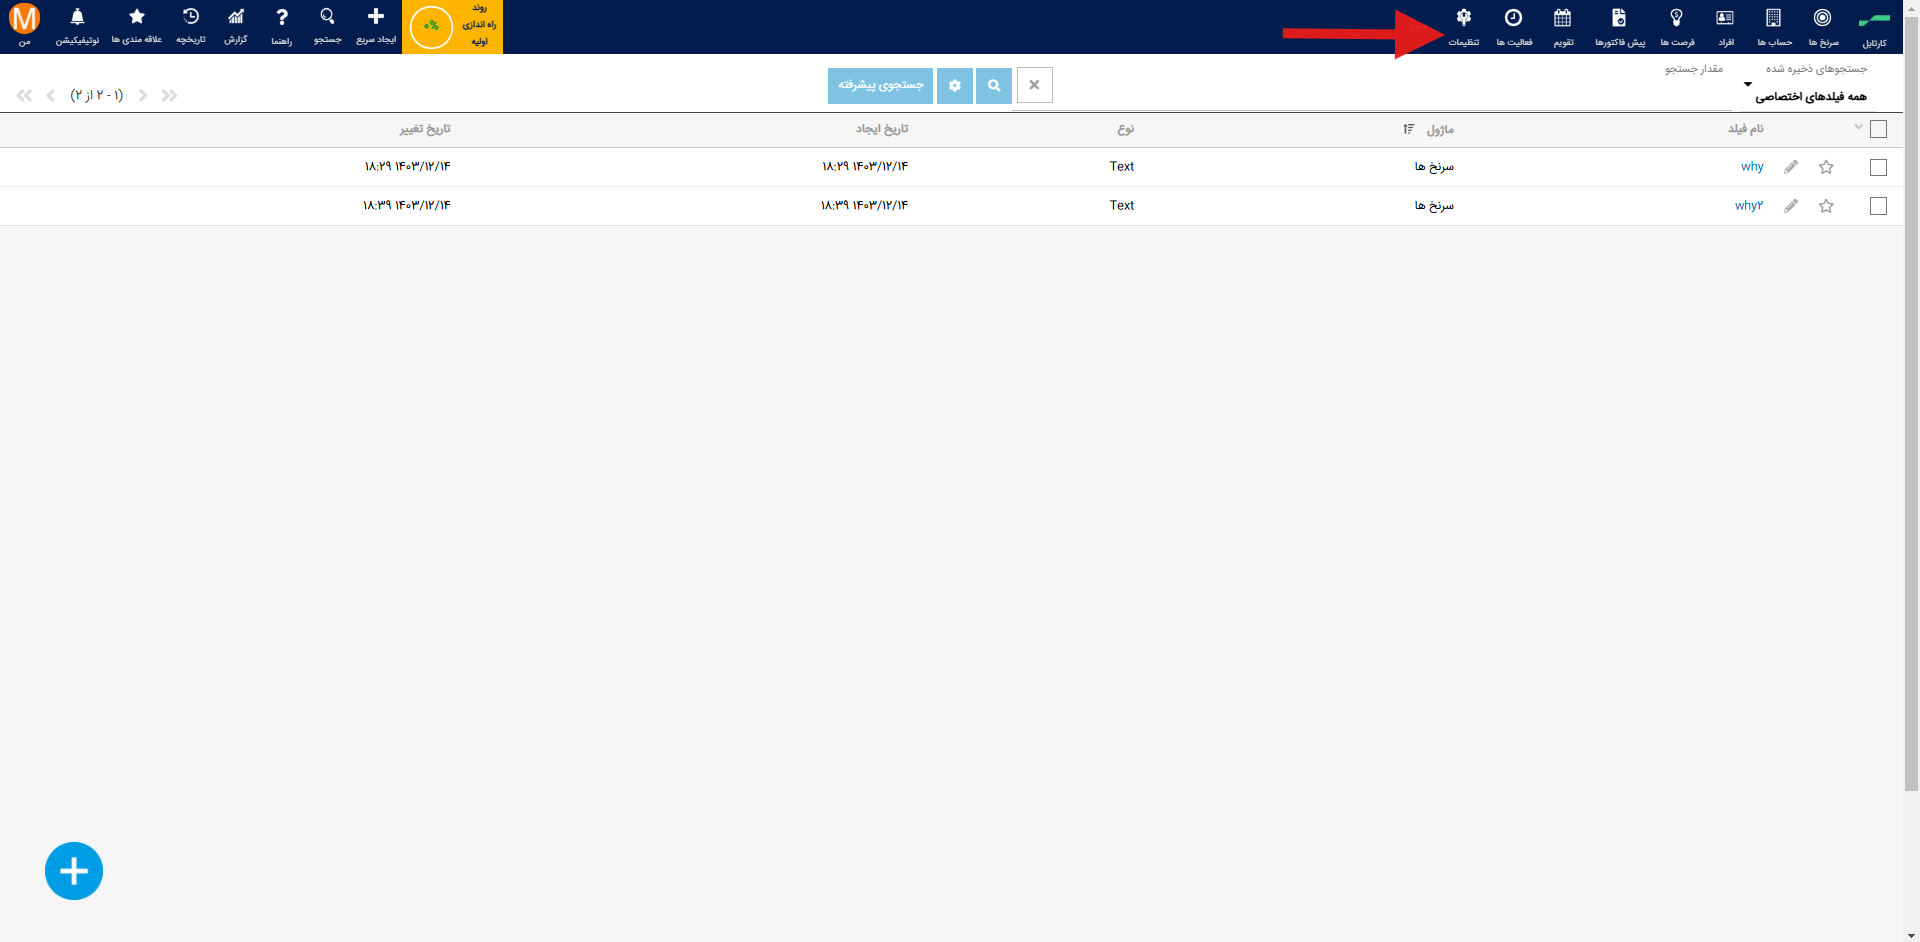The width and height of the screenshot is (1920, 942).
Task: Edit the 'why' field via pencil icon
Action: [x=1791, y=167]
